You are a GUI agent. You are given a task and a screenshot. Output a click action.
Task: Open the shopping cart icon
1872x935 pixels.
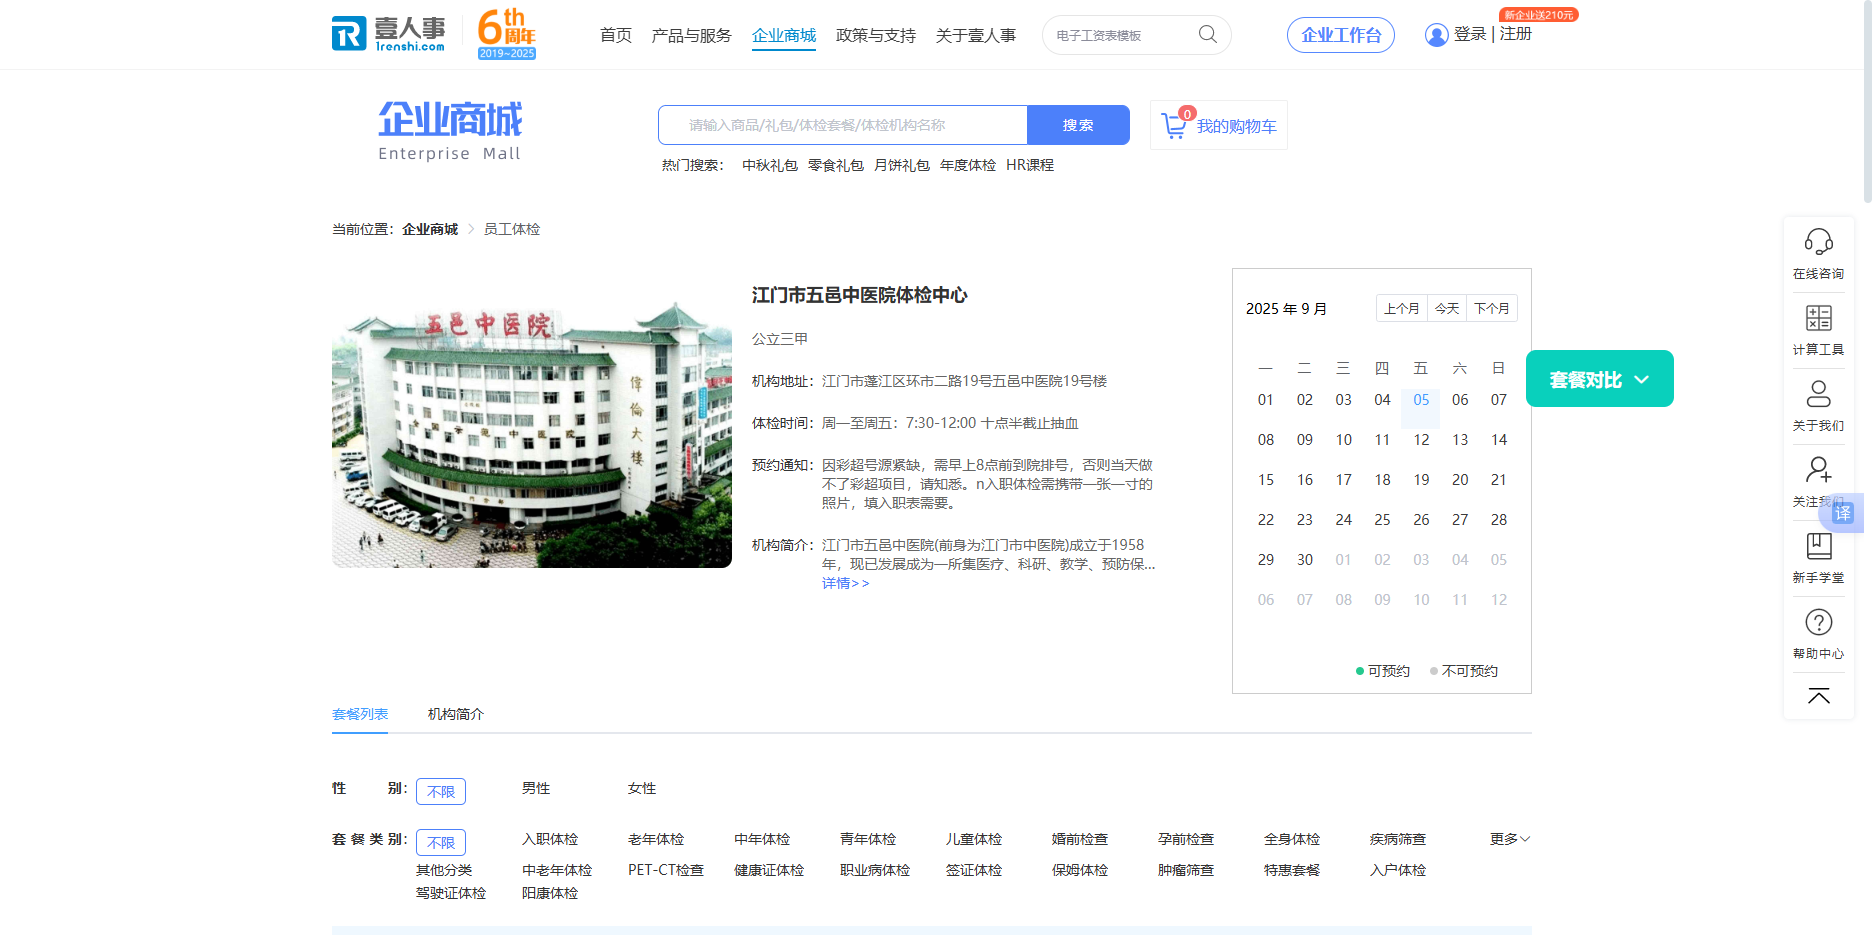pos(1174,126)
